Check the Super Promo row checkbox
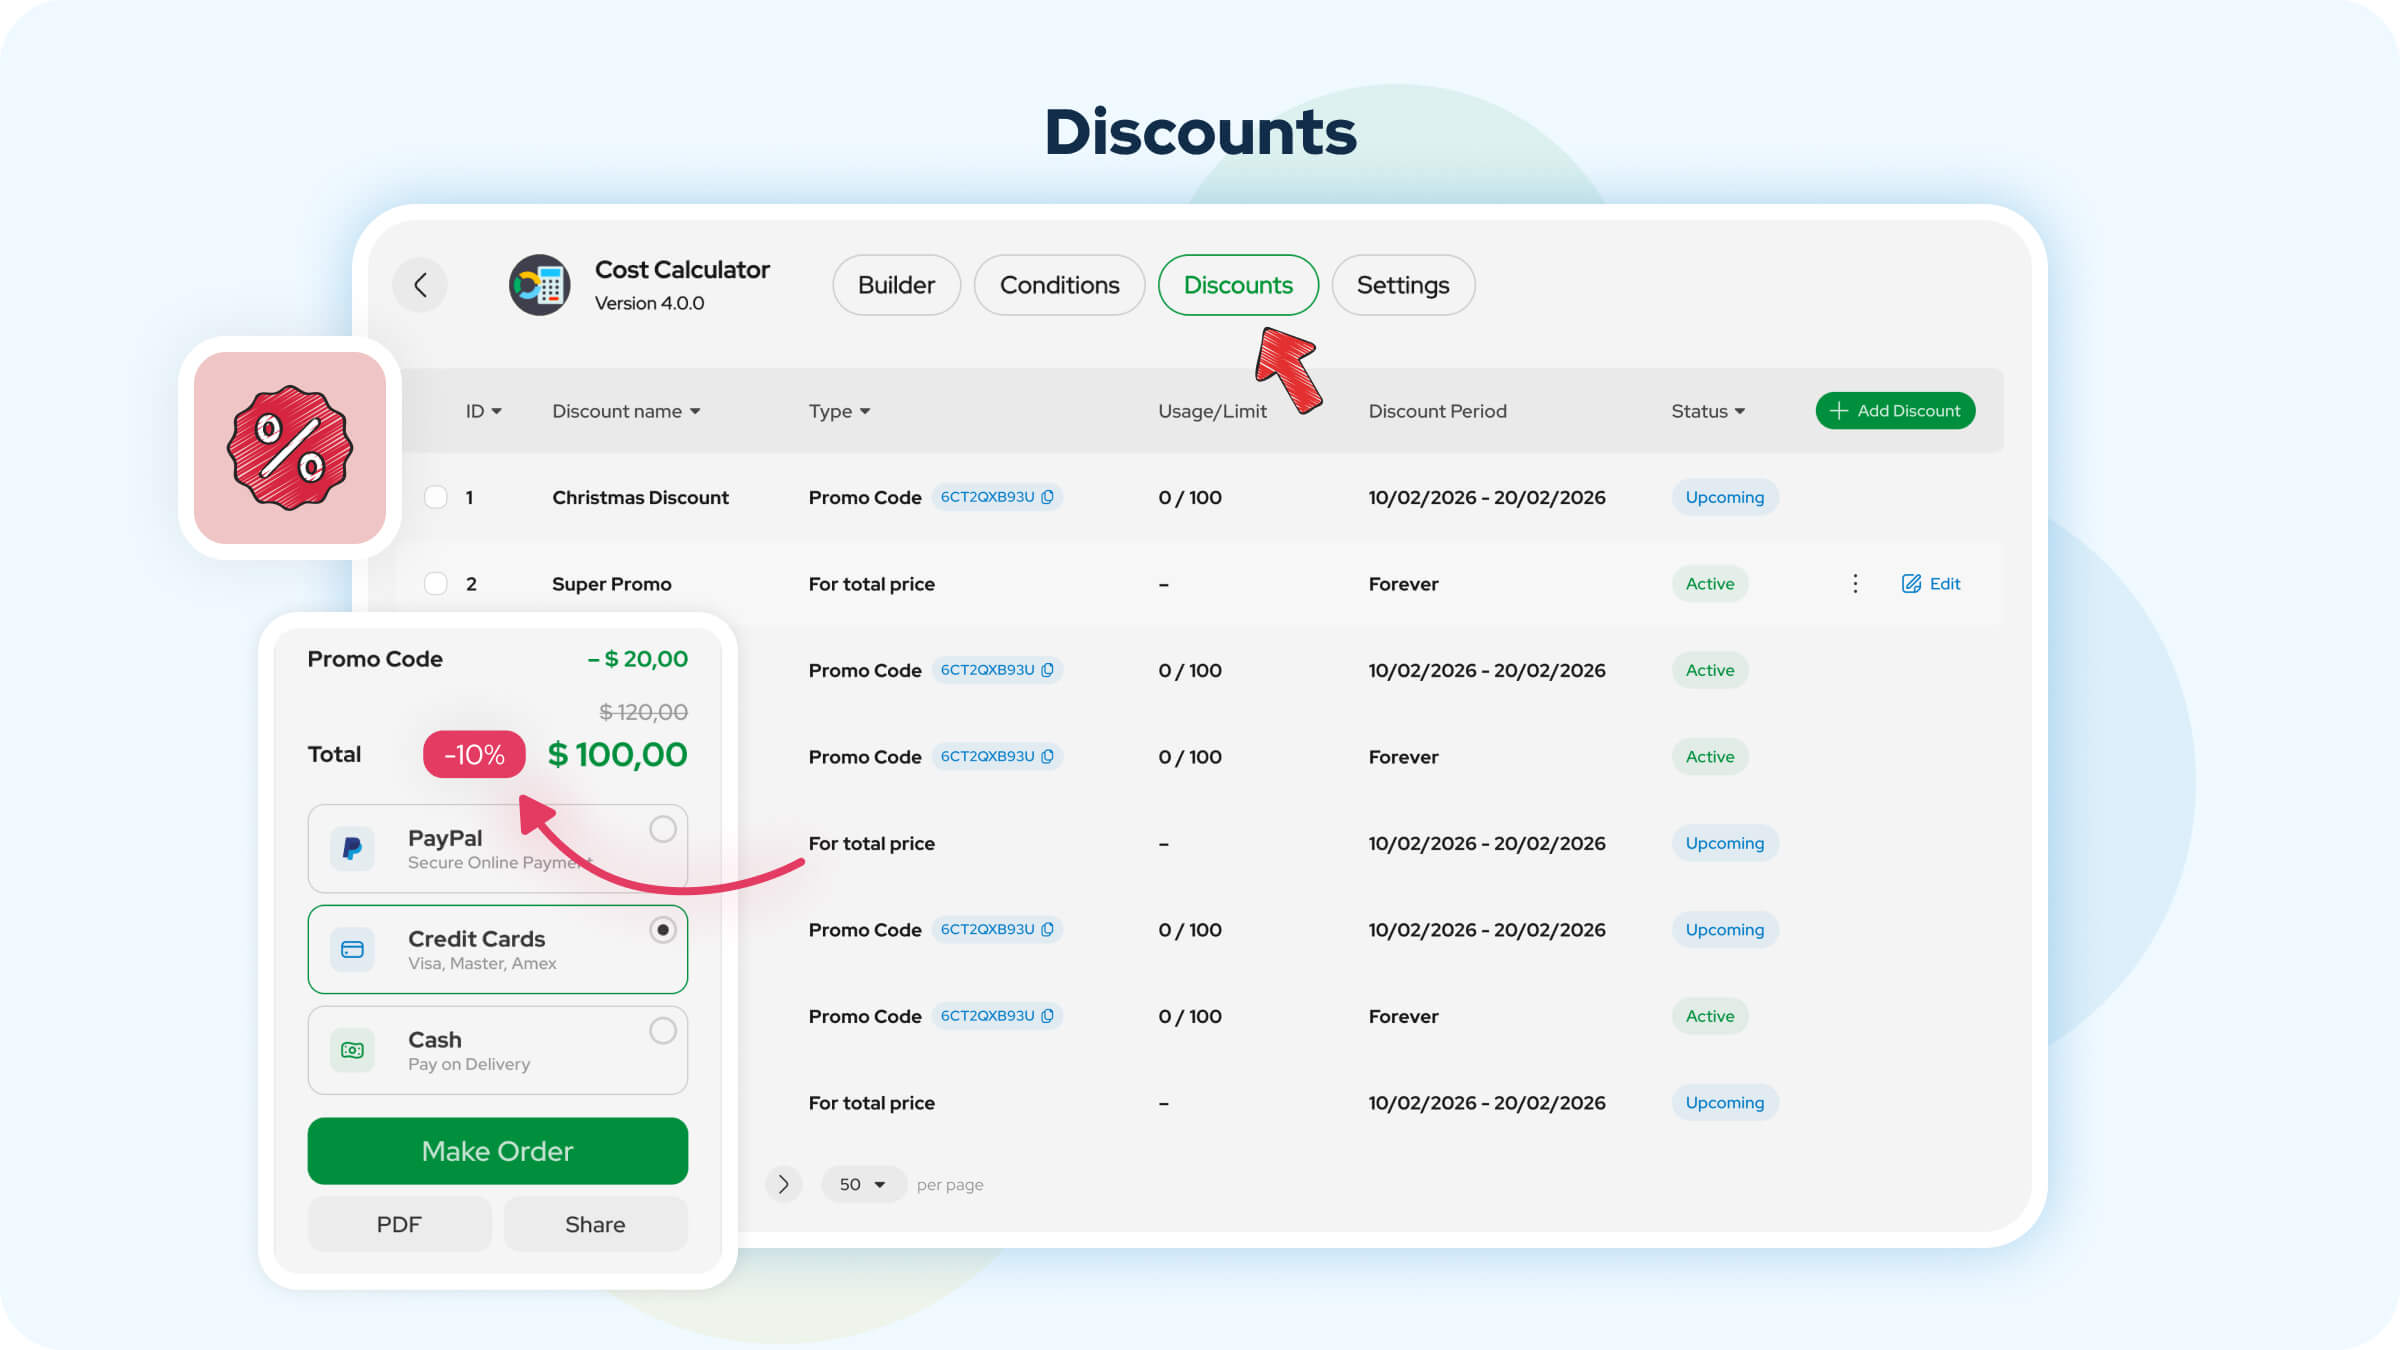Viewport: 2400px width, 1350px height. click(x=436, y=583)
